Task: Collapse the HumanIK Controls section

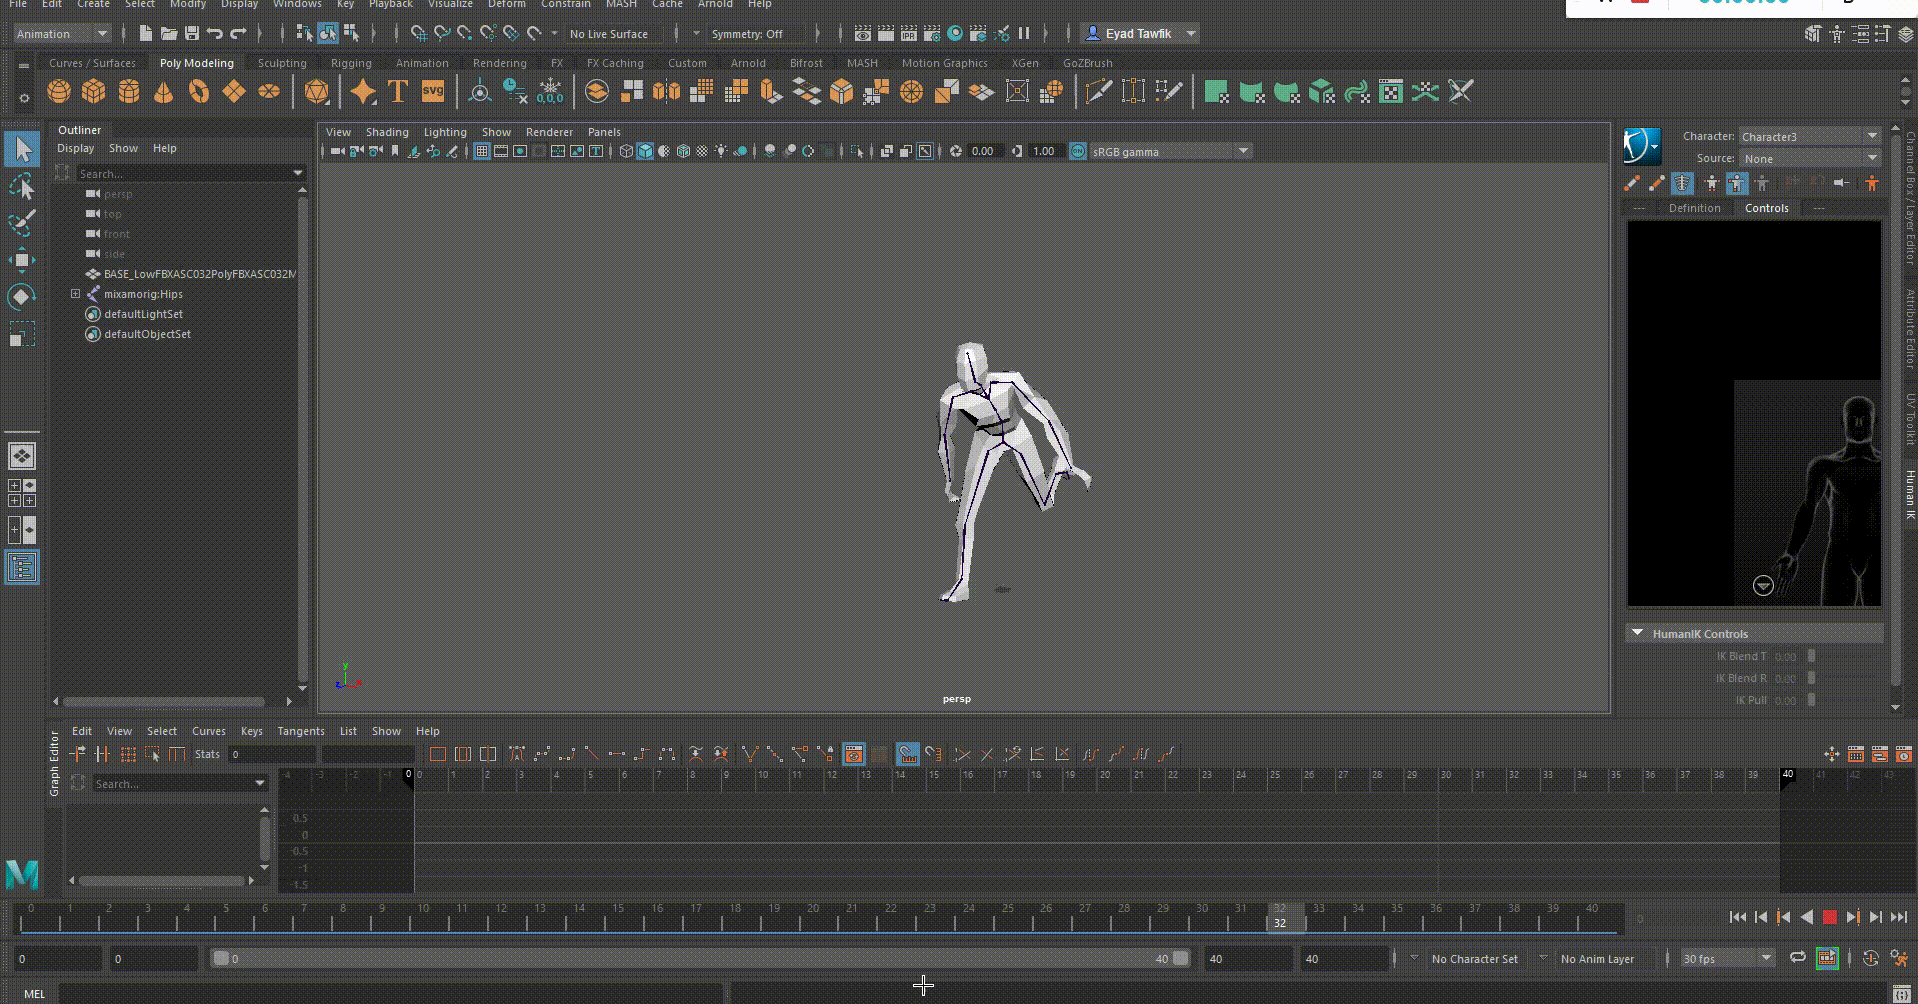Action: coord(1637,633)
